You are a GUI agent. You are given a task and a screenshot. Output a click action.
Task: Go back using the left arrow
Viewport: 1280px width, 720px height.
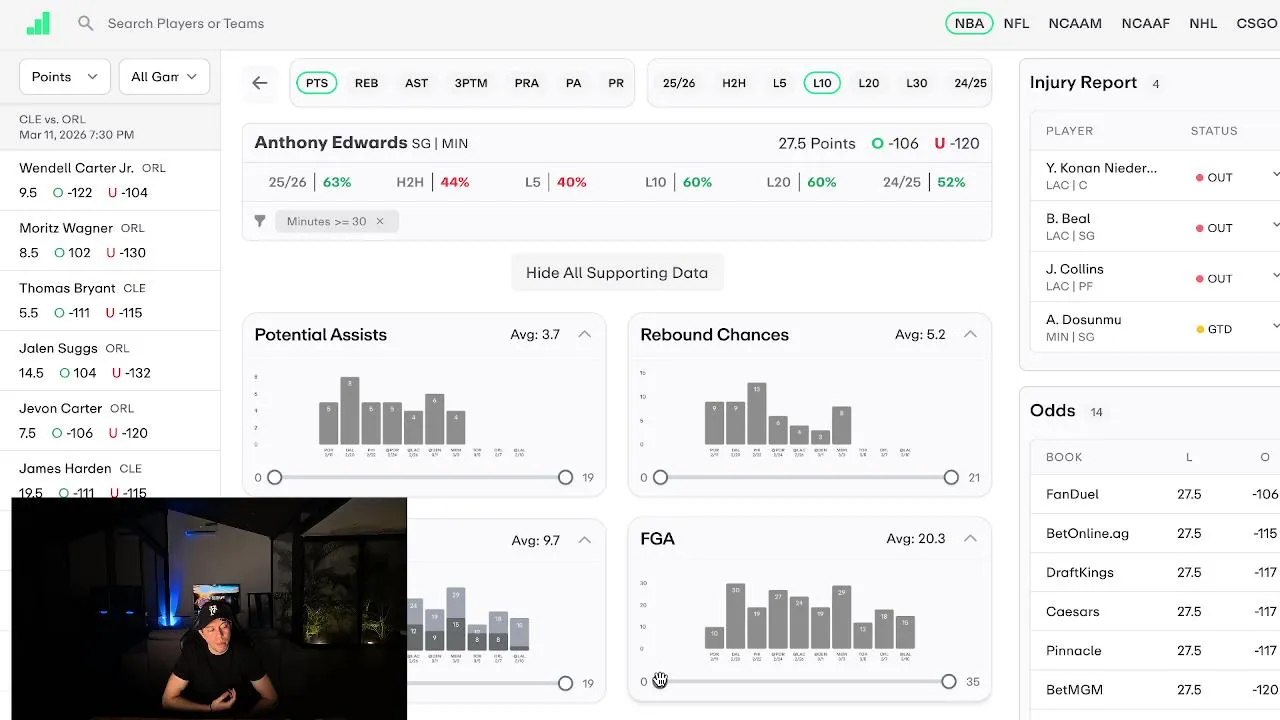tap(260, 83)
